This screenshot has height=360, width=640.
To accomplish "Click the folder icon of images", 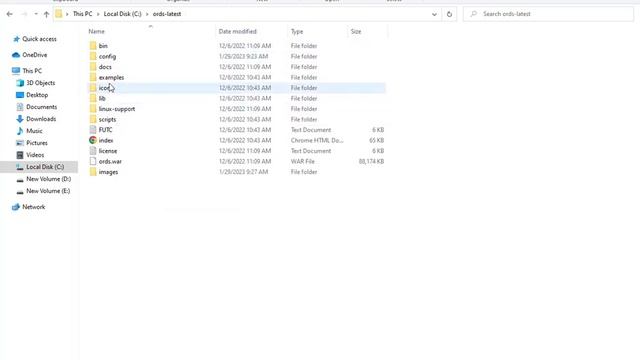I will tap(93, 172).
